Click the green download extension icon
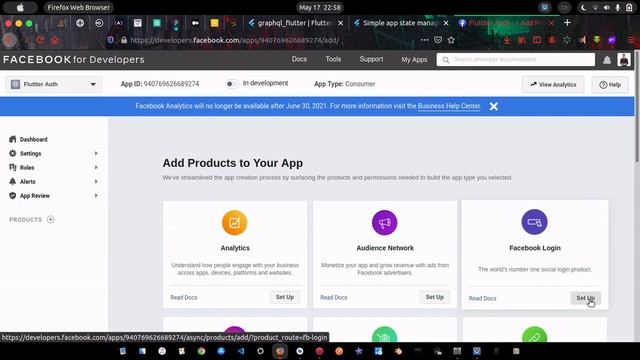640x360 pixels. coord(597,40)
